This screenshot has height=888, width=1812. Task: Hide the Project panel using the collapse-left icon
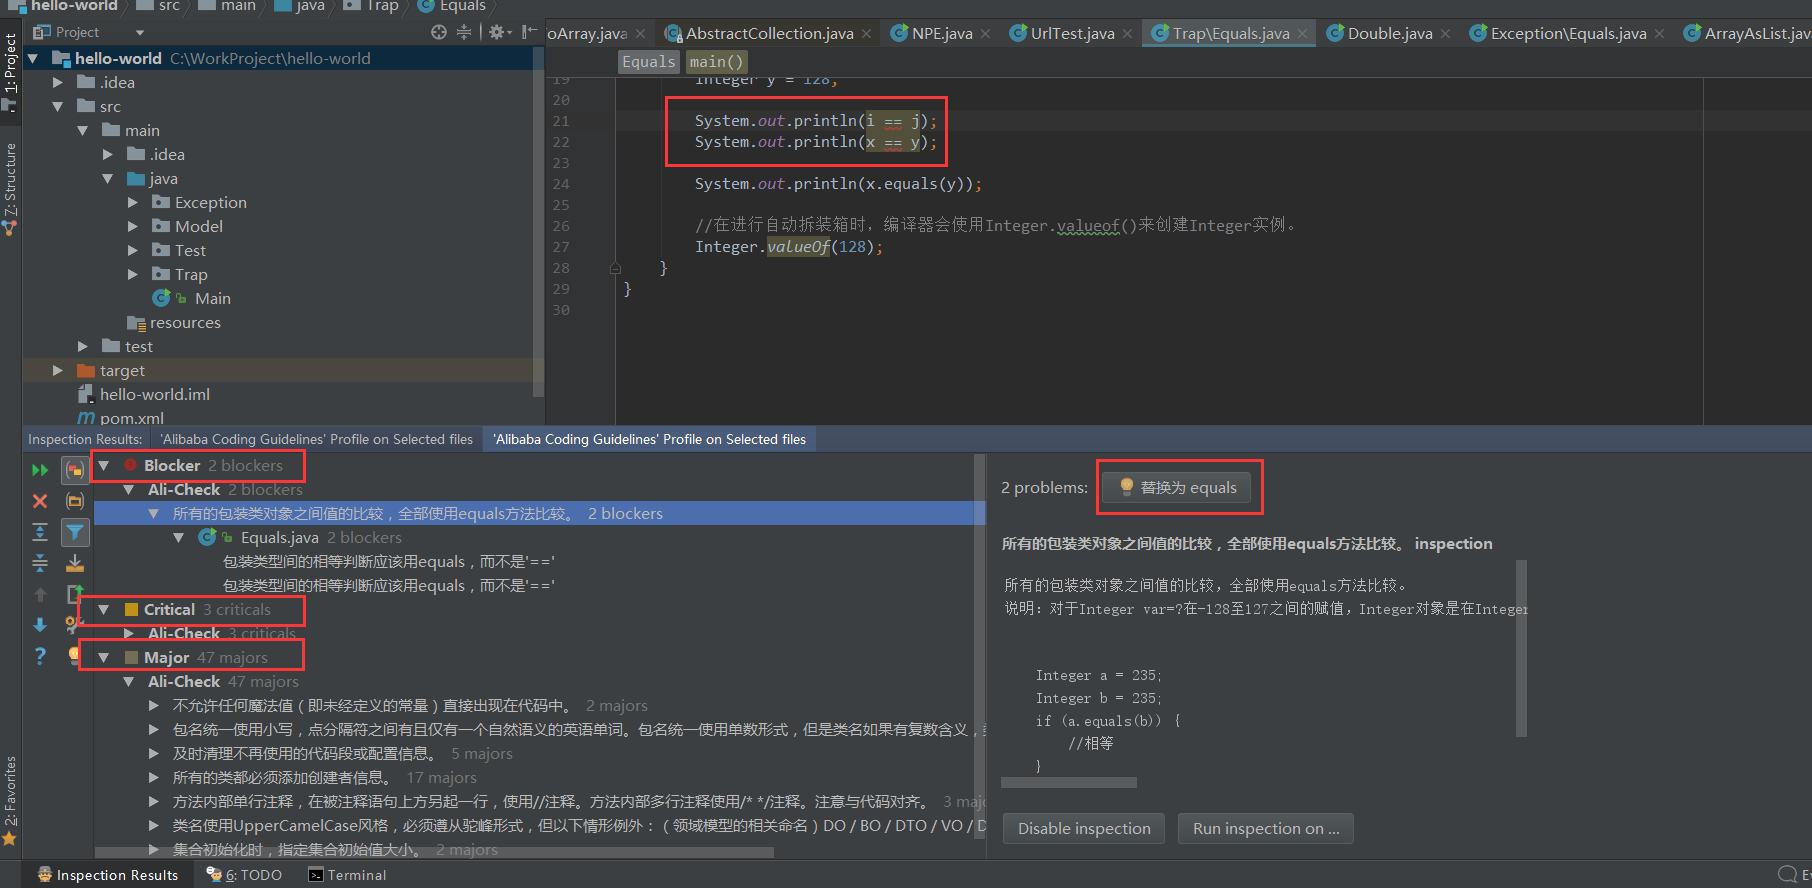pos(529,32)
